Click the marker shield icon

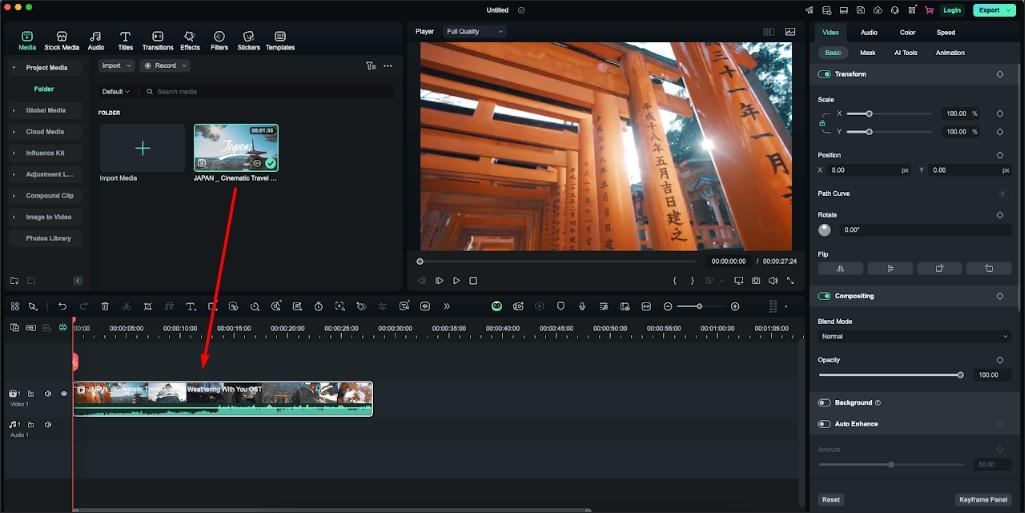click(560, 306)
